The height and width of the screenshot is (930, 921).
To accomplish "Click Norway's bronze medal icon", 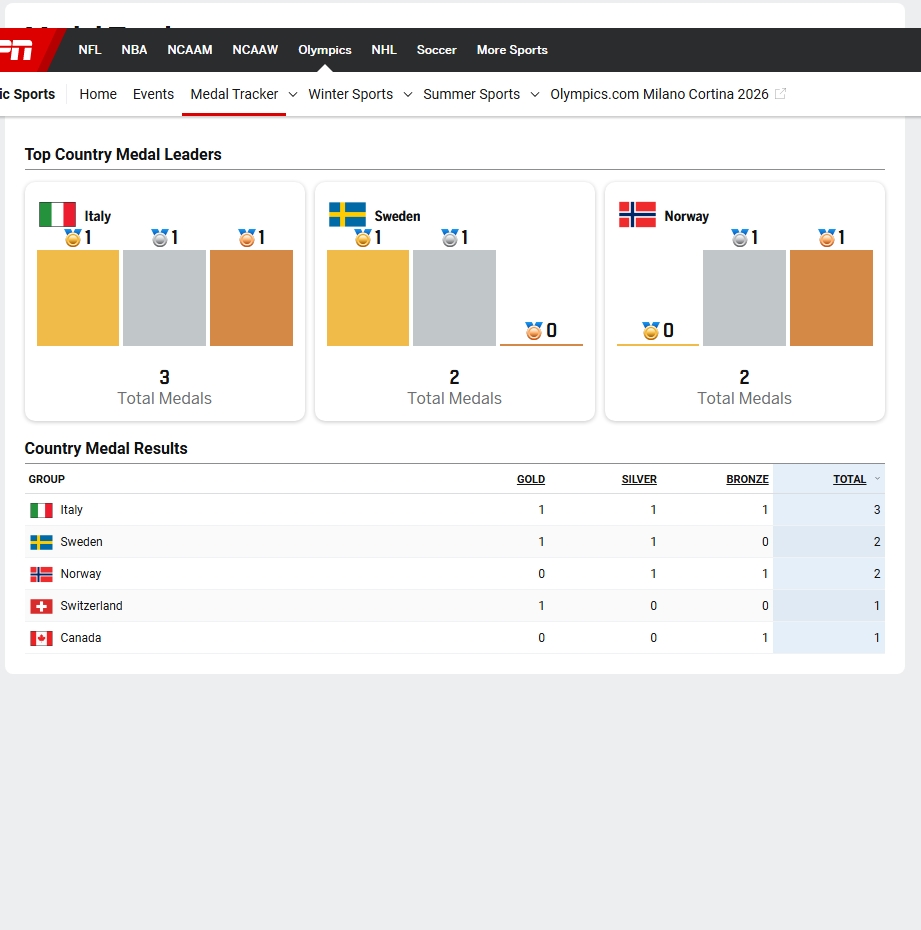I will 826,238.
